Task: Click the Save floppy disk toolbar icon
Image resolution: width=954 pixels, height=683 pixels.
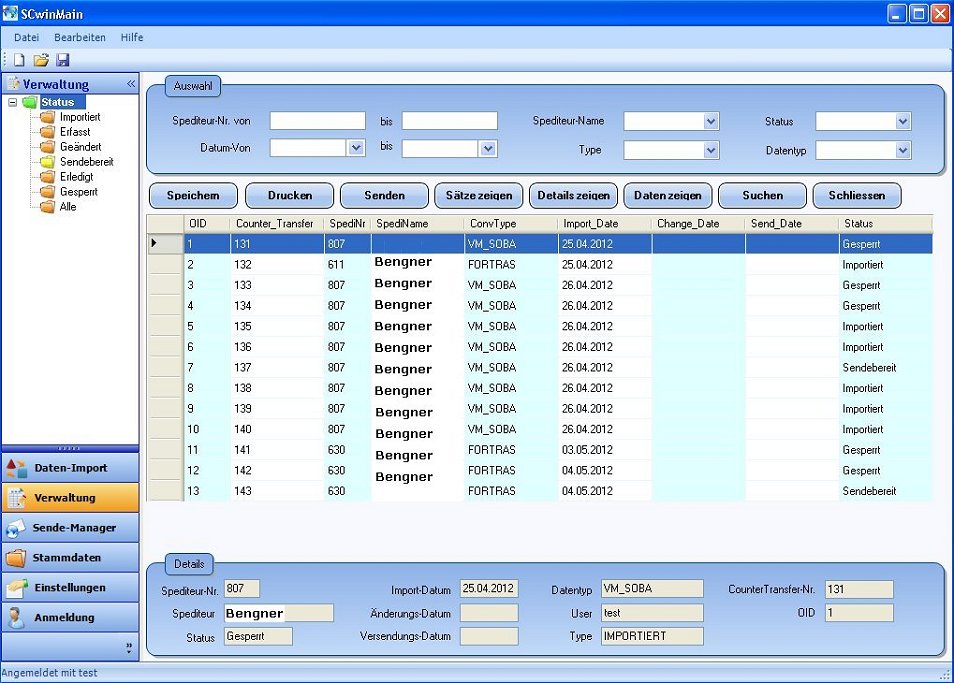Action: pyautogui.click(x=63, y=60)
